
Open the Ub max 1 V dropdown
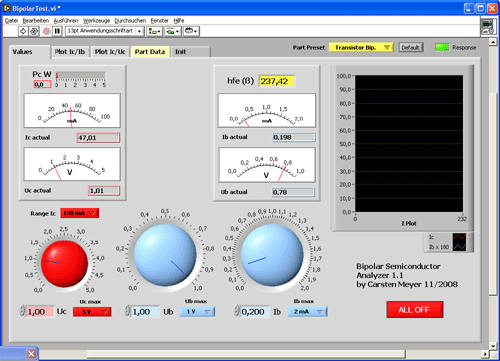coord(197,312)
